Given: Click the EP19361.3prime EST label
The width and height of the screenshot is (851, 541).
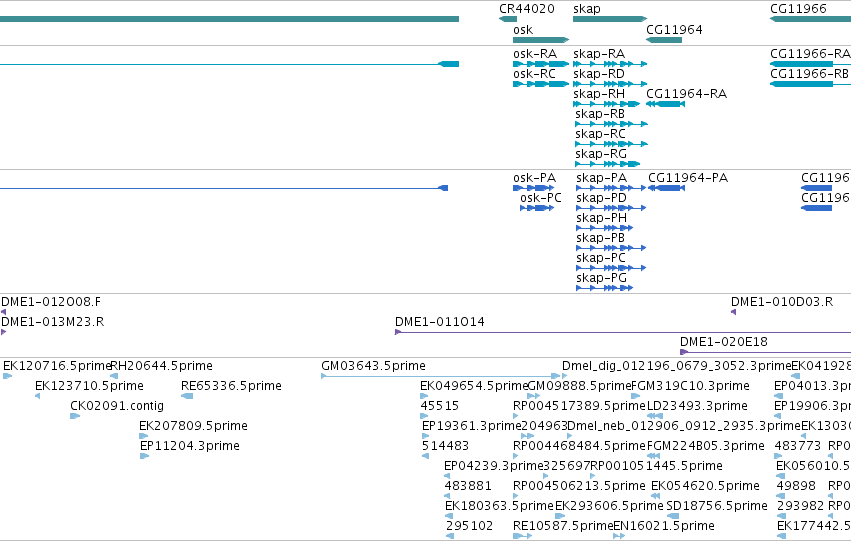Looking at the screenshot, I should pos(471,427).
